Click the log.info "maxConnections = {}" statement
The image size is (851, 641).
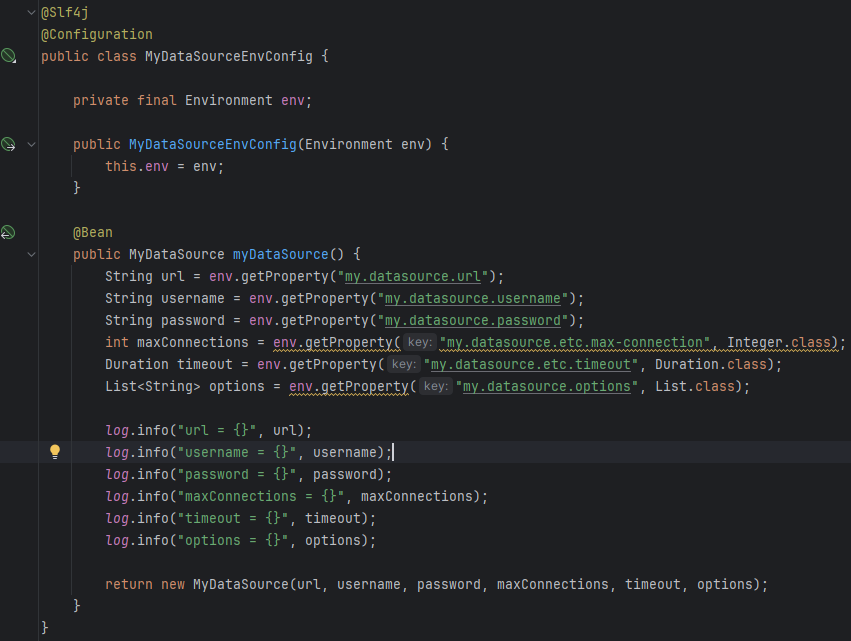(x=296, y=497)
